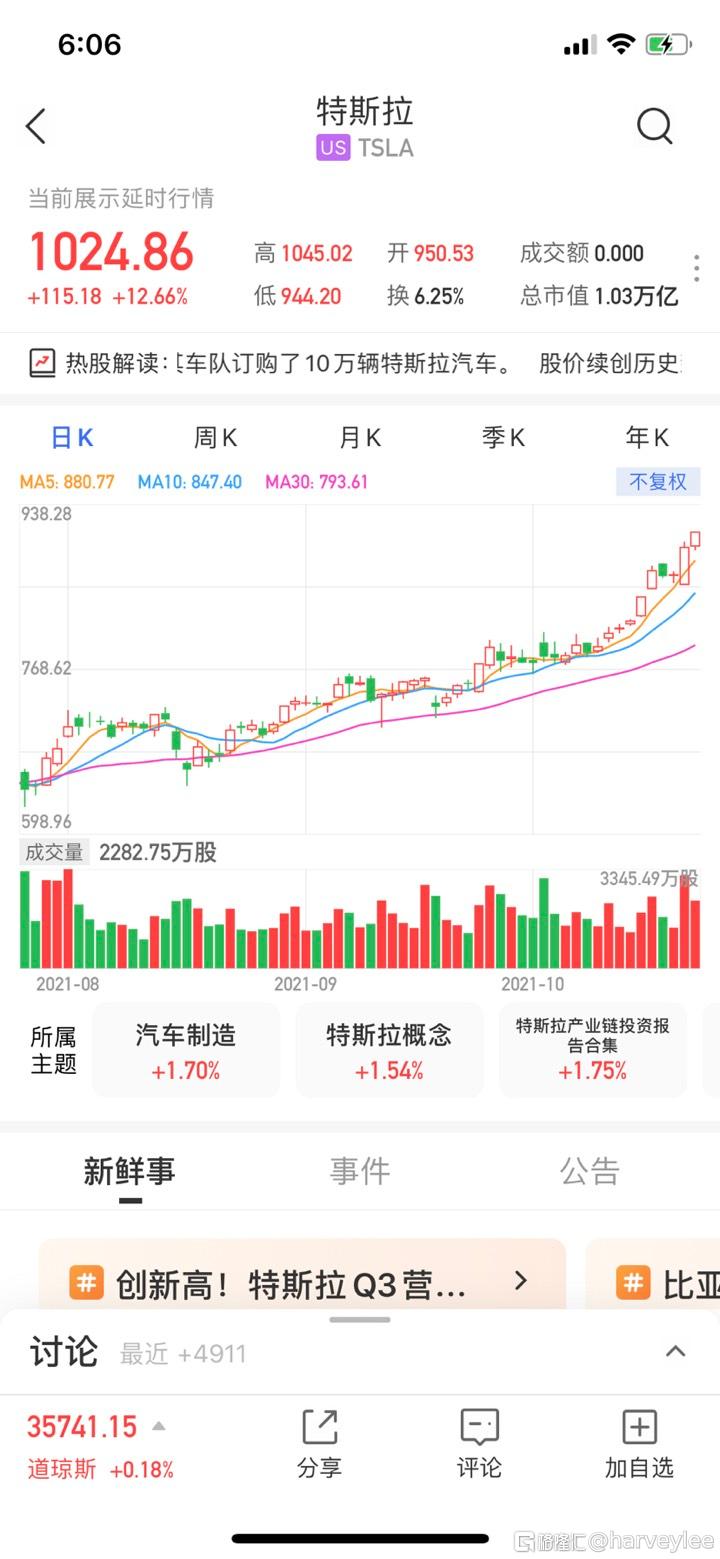Switch to 日K daily chart tab
Image resolution: width=720 pixels, height=1559 pixels.
(x=72, y=438)
